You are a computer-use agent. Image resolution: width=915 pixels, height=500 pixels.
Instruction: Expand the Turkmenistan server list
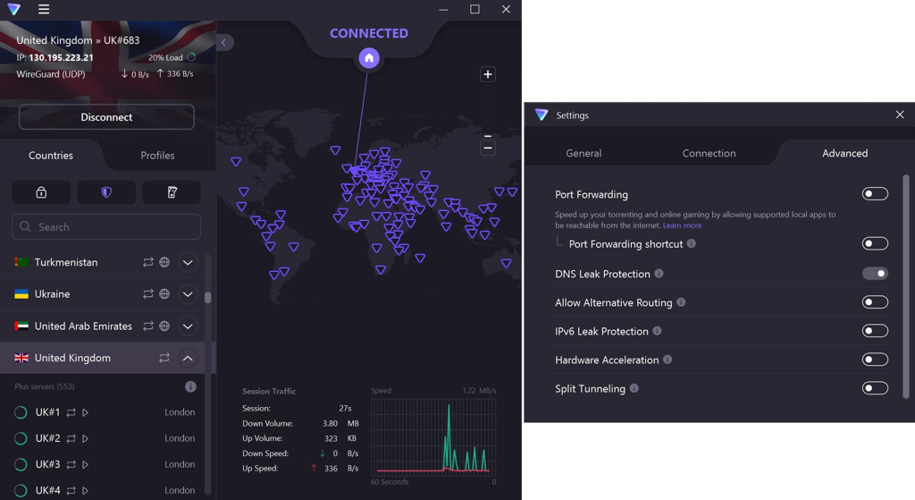click(187, 262)
